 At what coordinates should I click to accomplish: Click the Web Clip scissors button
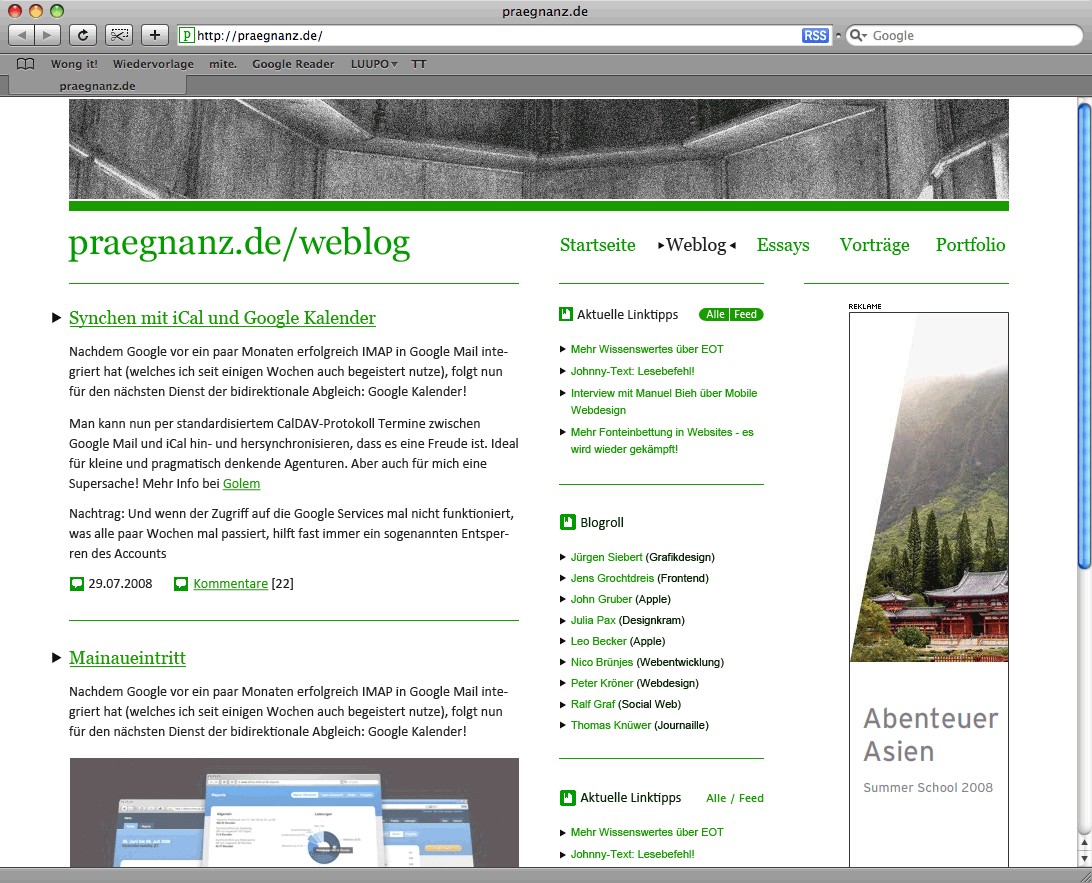[x=119, y=35]
